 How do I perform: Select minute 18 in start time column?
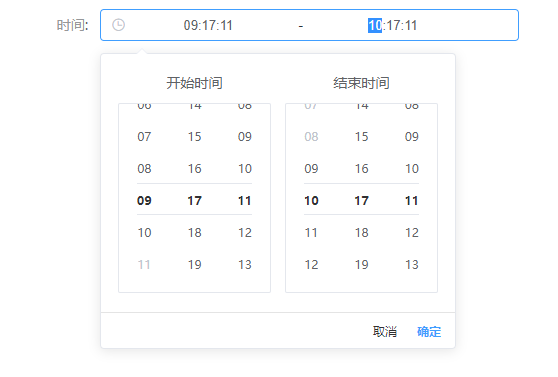[x=195, y=232]
